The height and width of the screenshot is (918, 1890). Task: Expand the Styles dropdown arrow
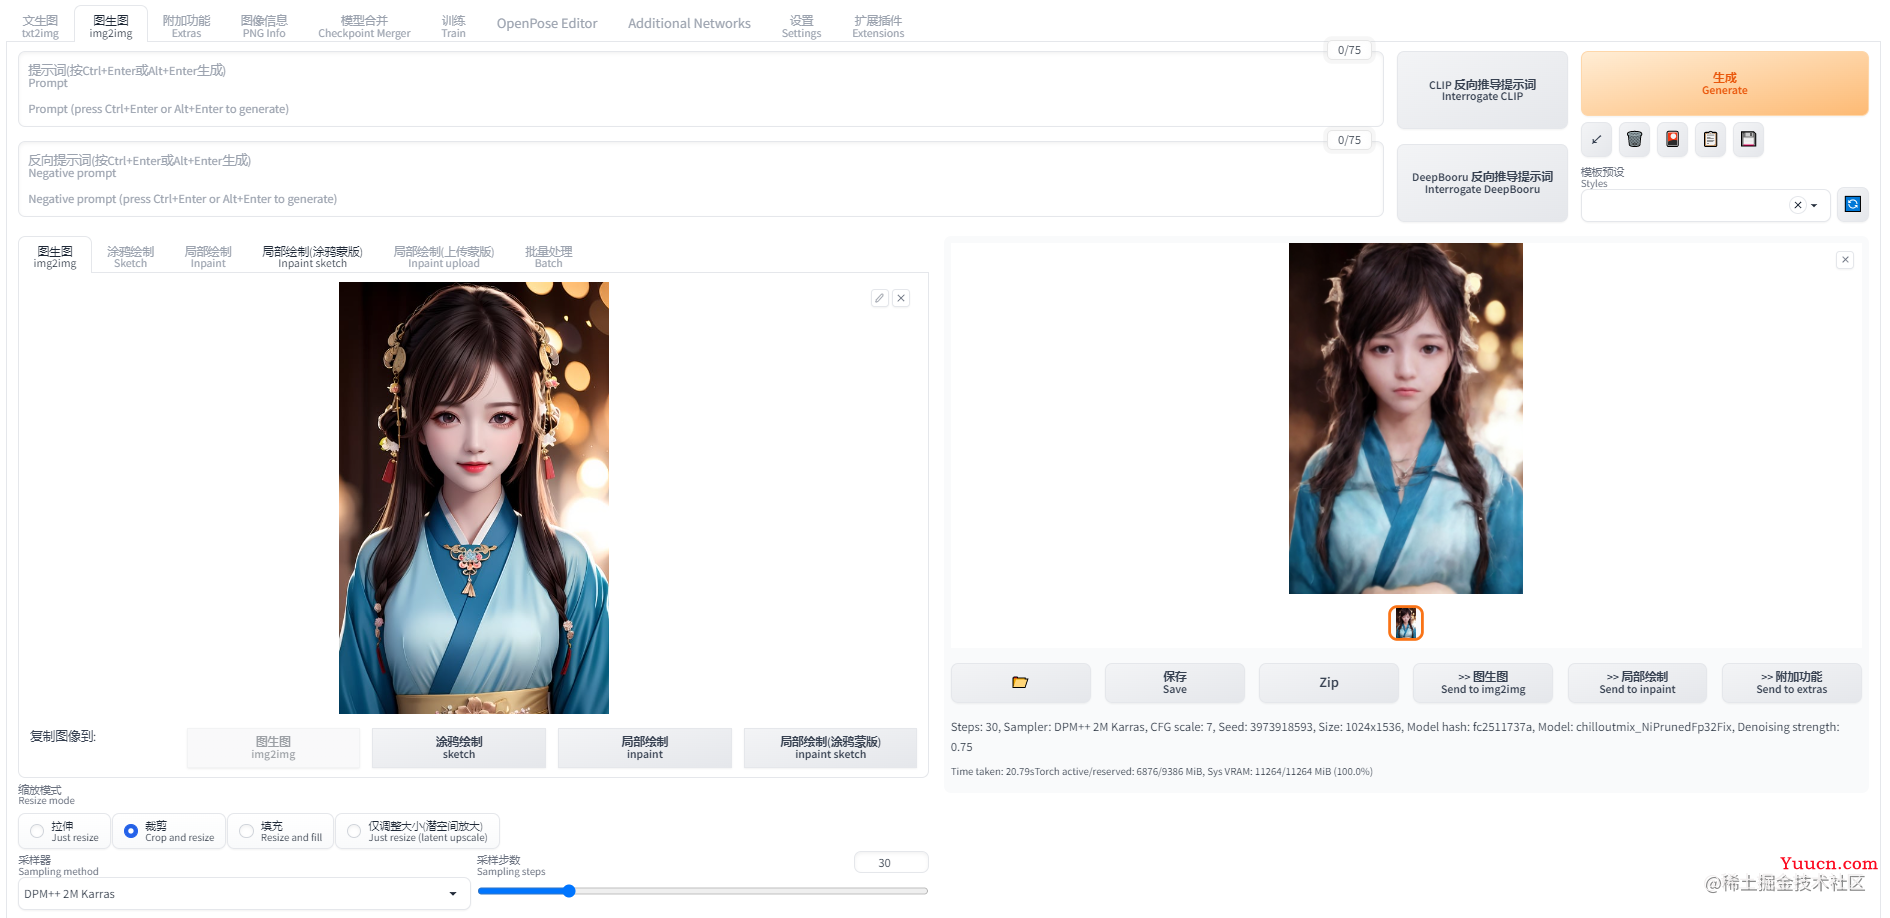(1814, 205)
